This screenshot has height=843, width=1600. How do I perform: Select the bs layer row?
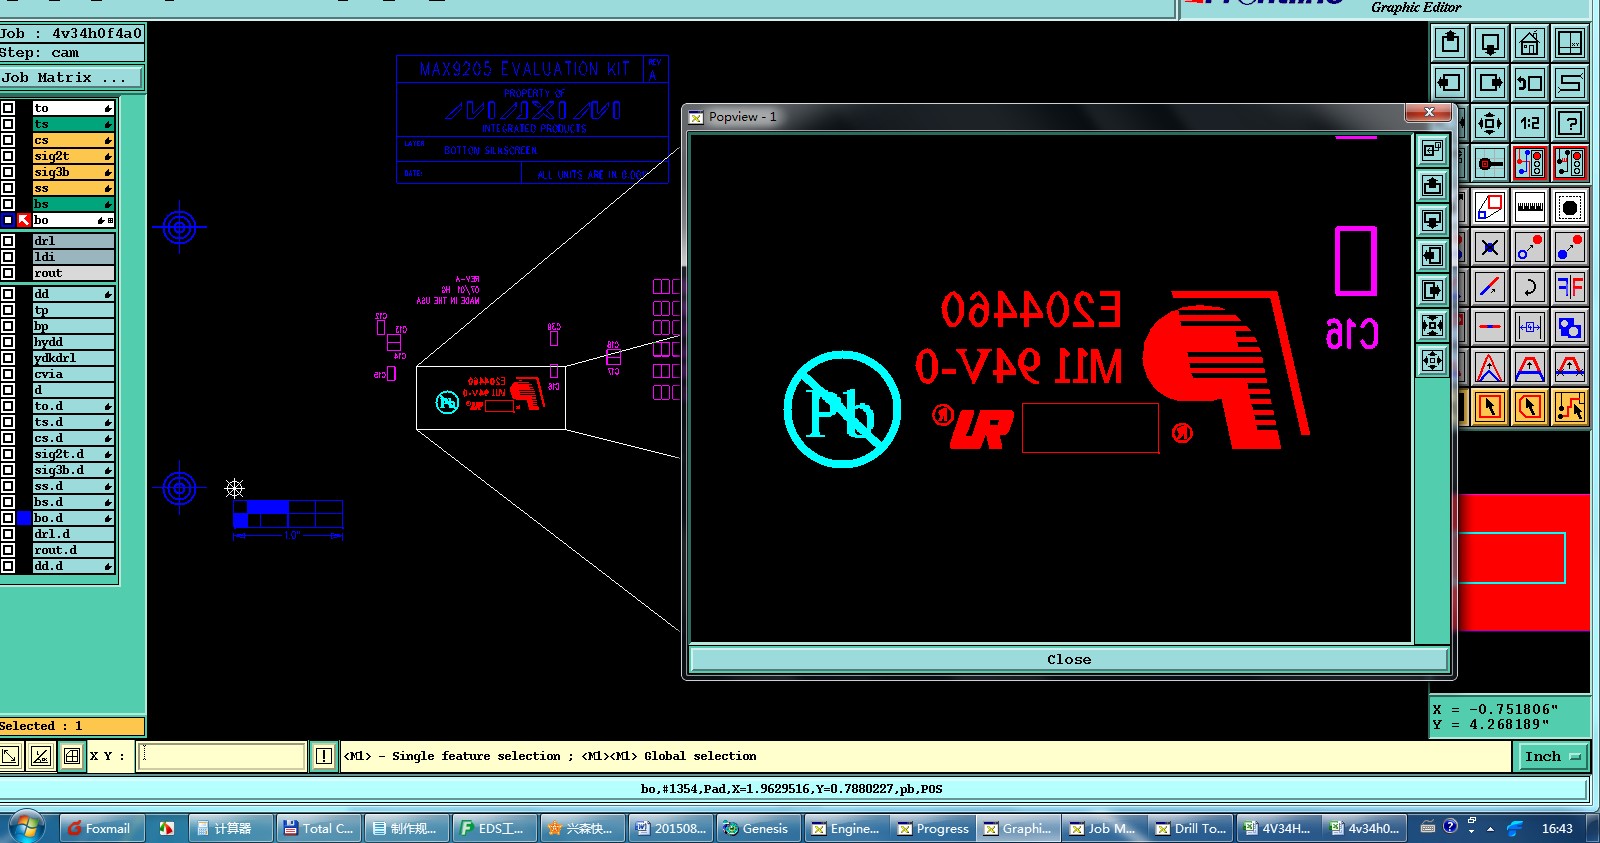73,204
